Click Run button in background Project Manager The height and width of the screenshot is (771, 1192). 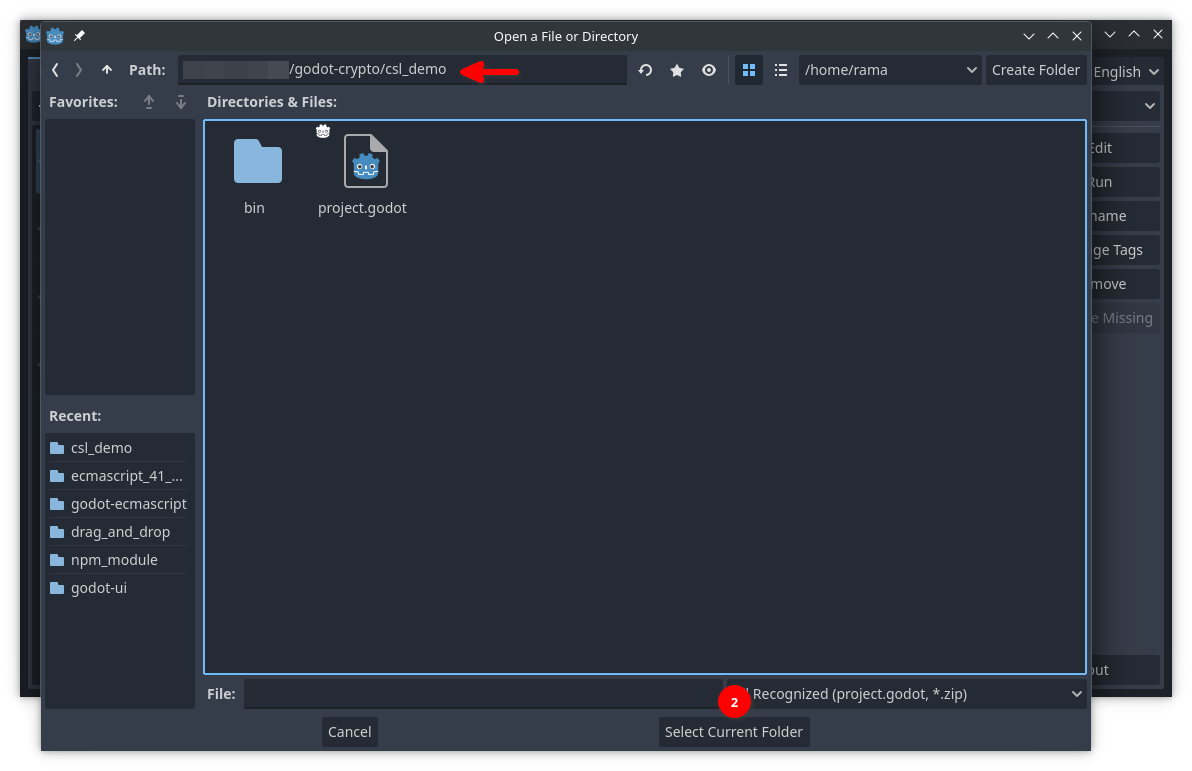pyautogui.click(x=1125, y=182)
